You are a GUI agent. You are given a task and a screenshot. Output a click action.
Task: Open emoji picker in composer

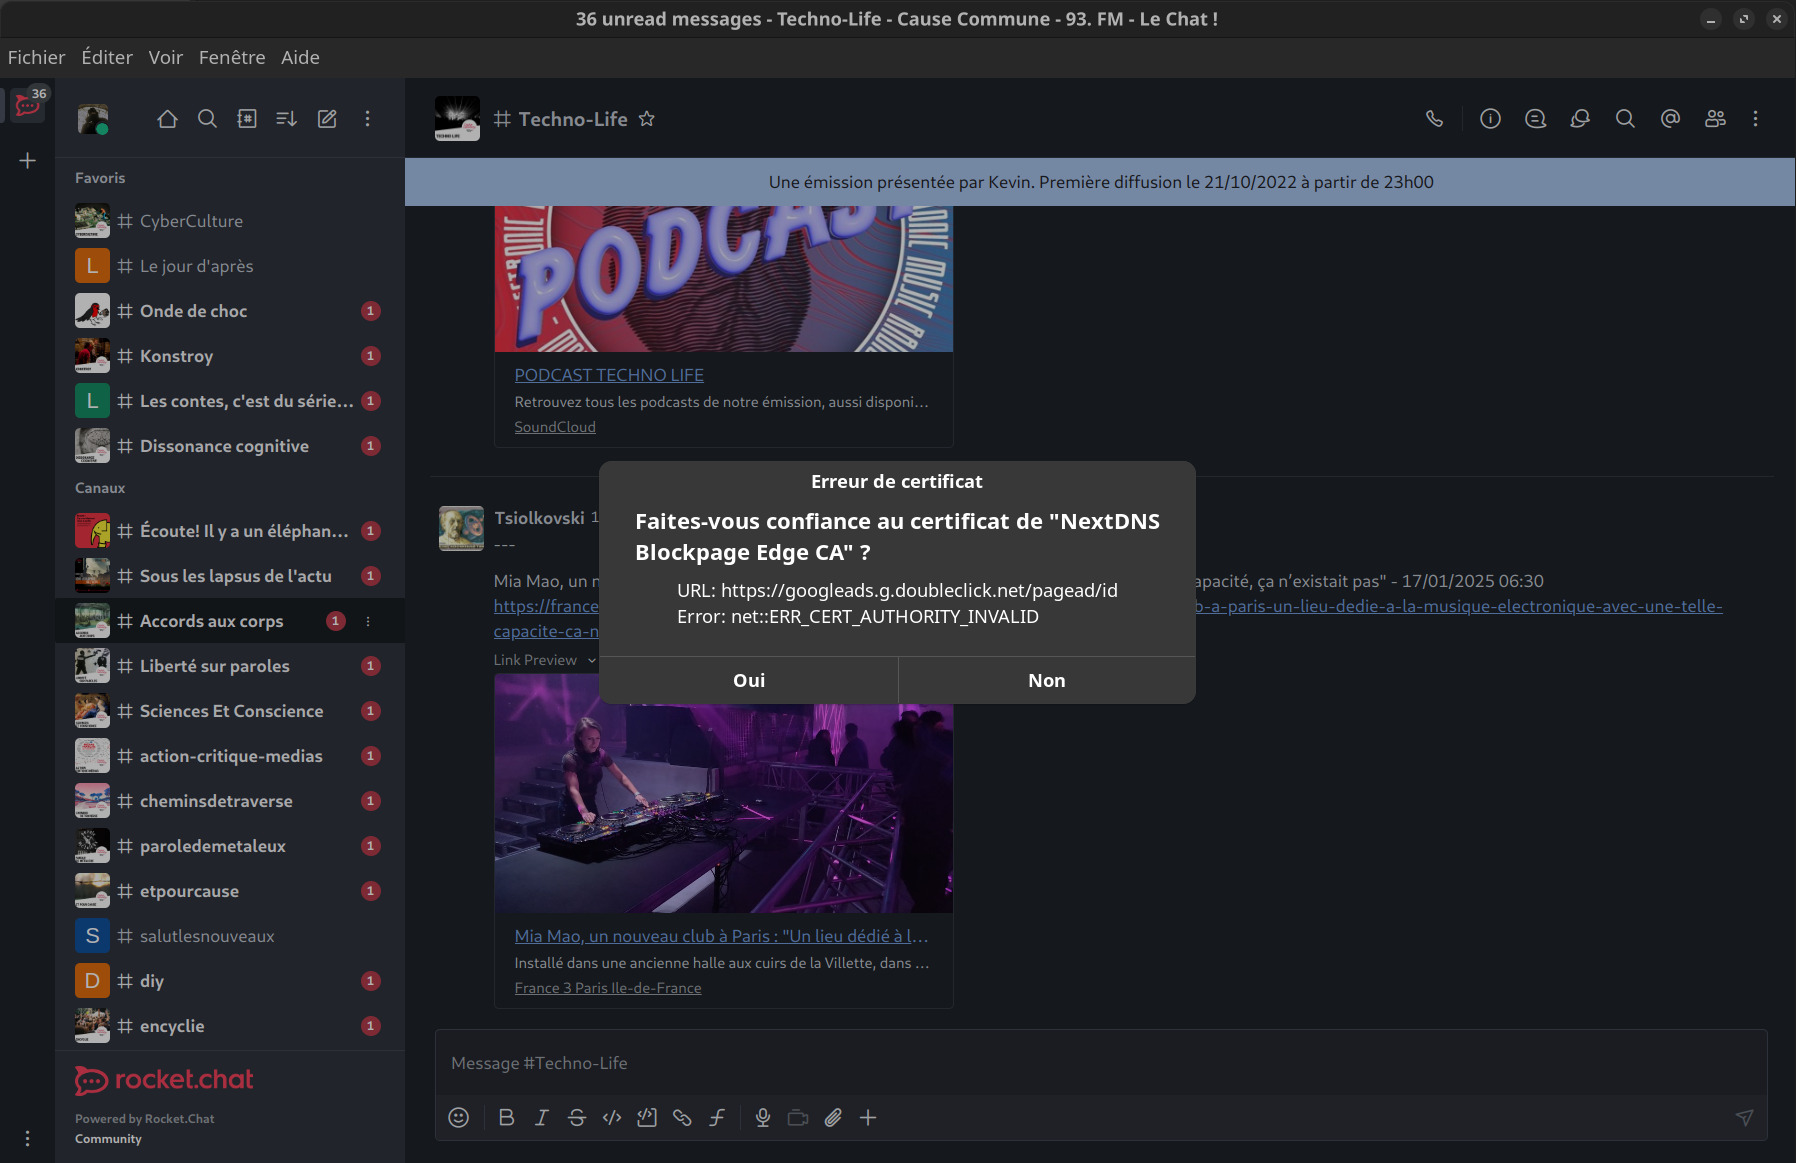click(459, 1118)
